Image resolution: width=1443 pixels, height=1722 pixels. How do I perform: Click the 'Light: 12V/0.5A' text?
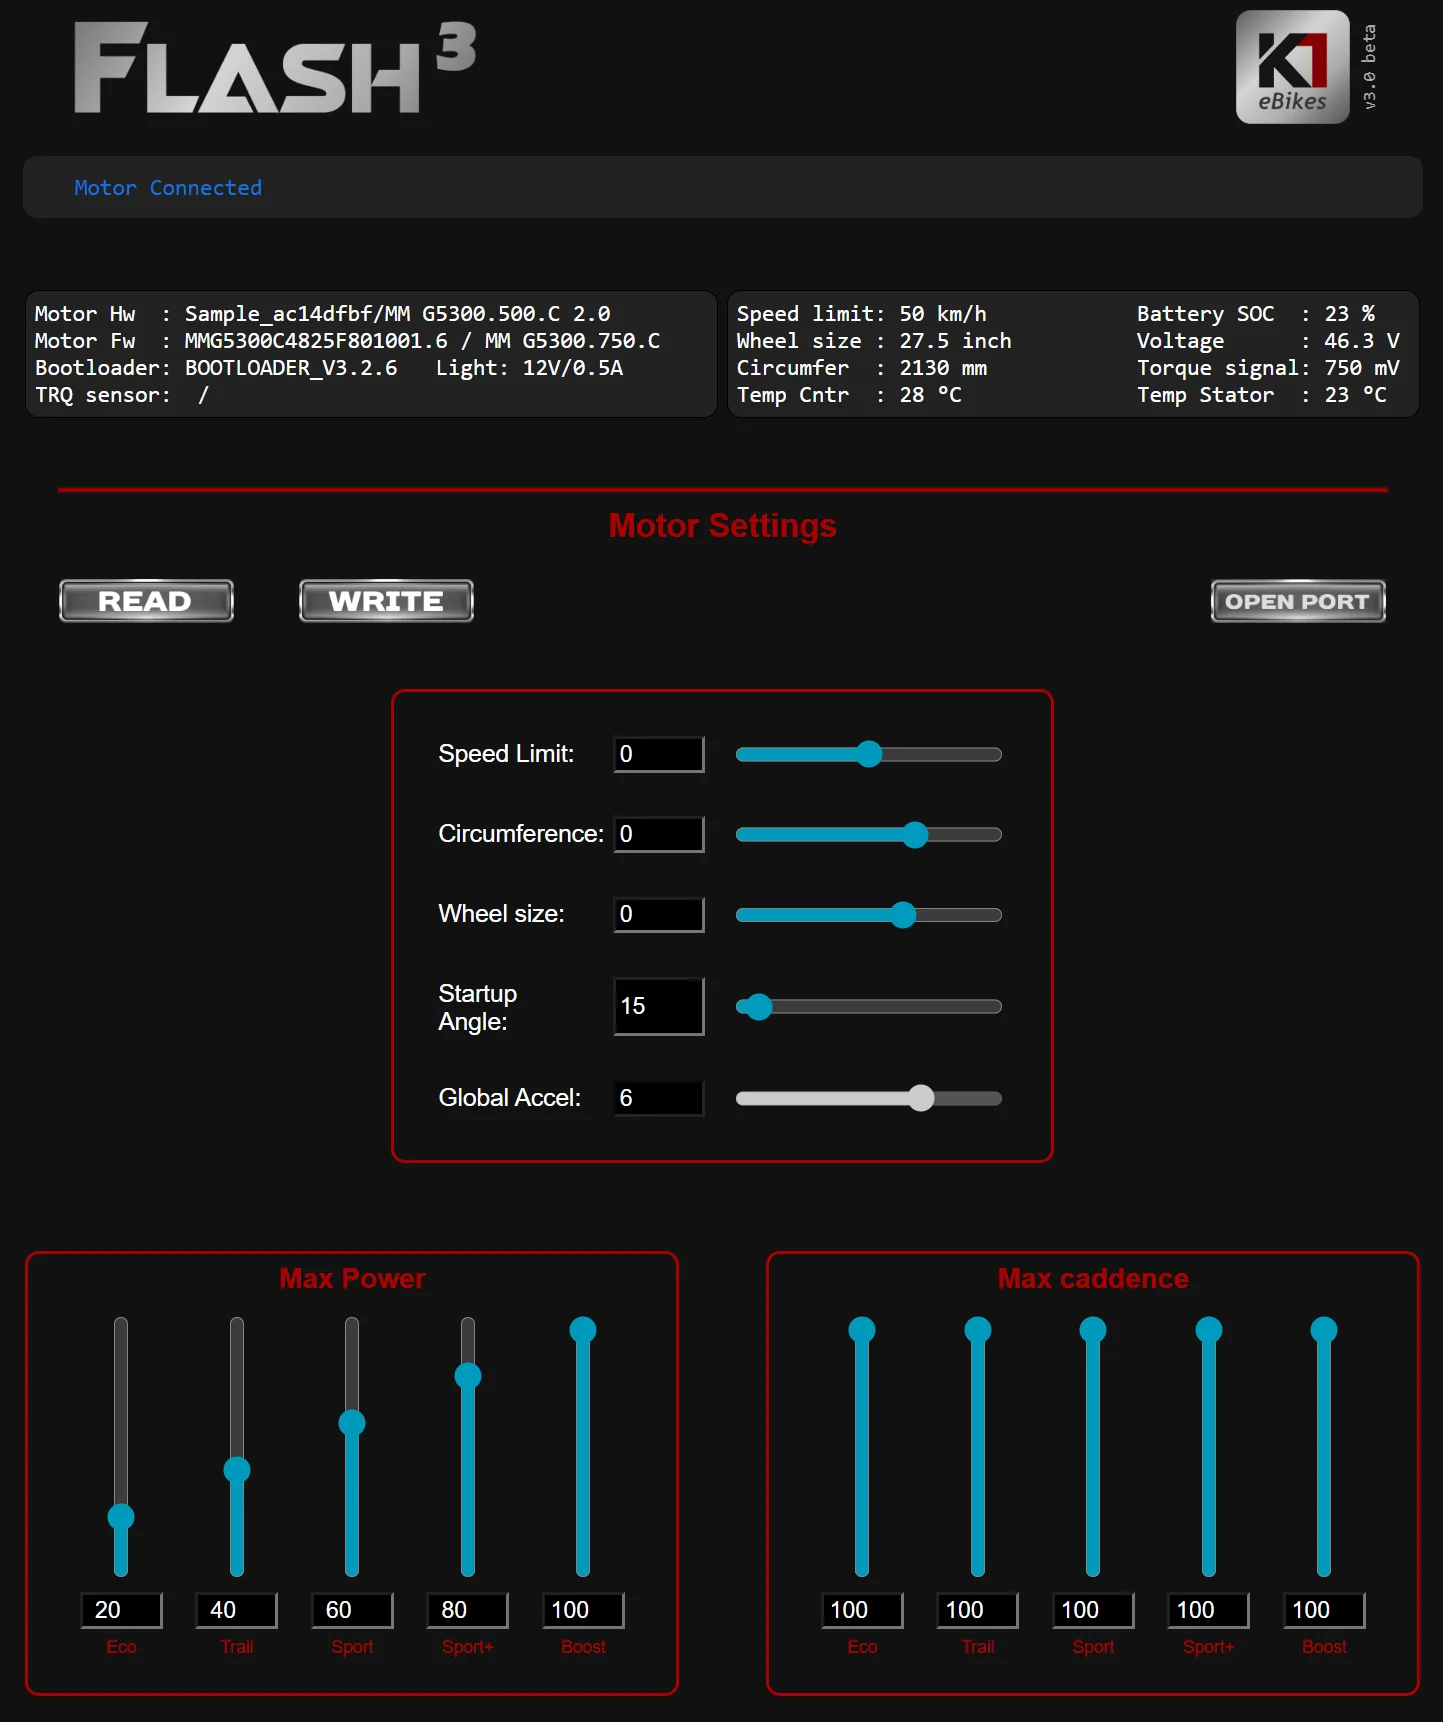529,368
